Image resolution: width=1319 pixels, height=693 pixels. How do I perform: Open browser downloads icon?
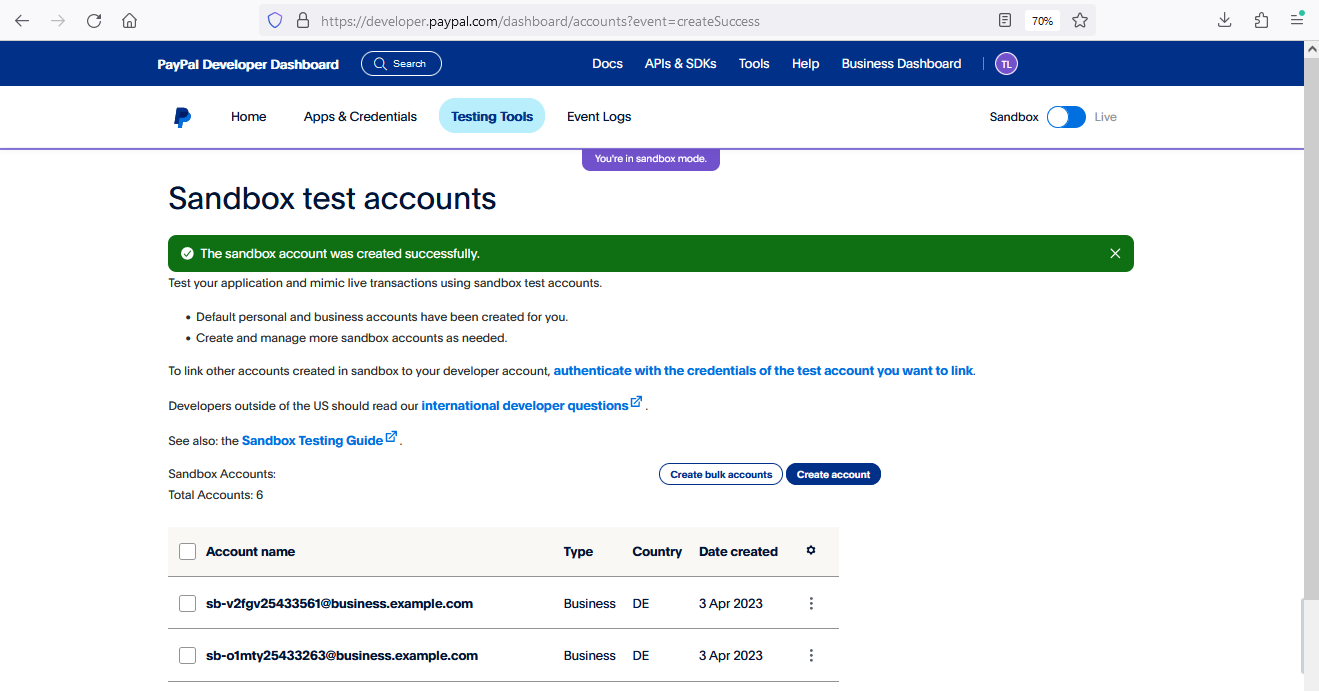tap(1224, 20)
